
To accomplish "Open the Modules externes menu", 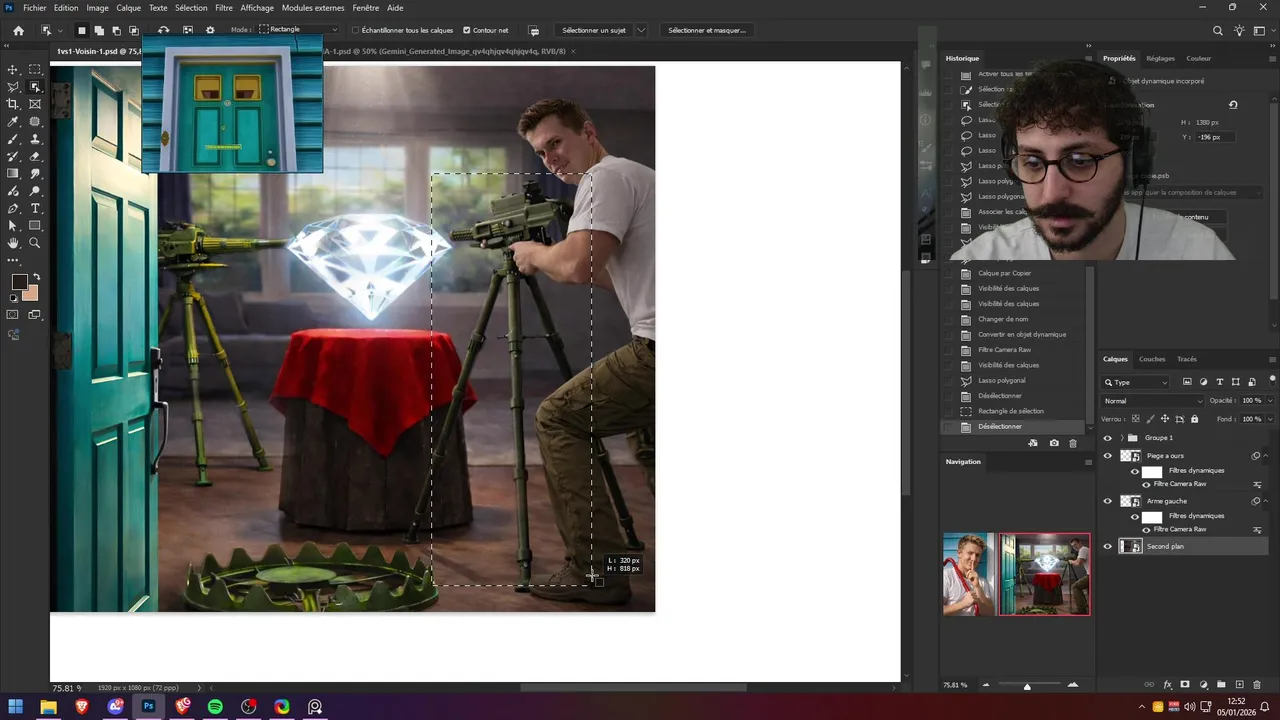I will pyautogui.click(x=313, y=8).
